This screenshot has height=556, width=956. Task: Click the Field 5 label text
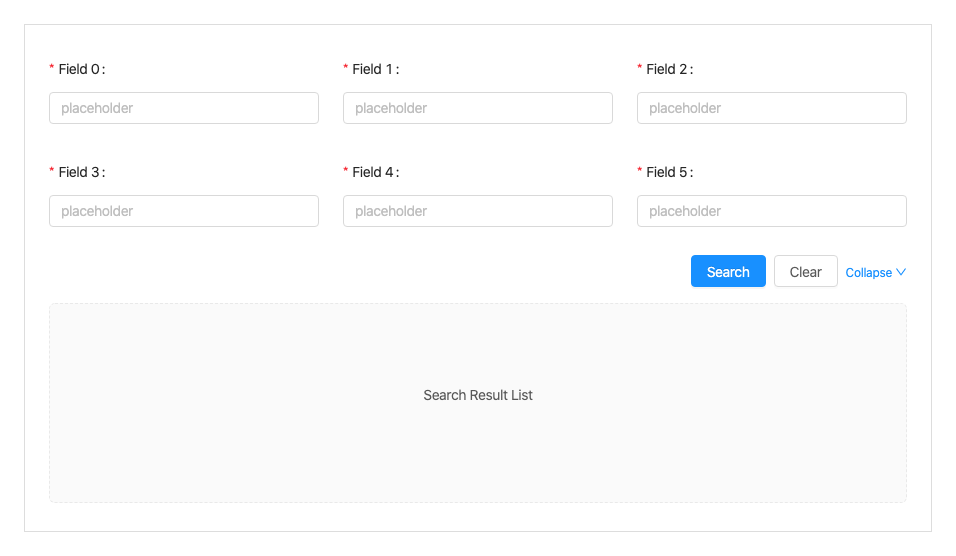pyautogui.click(x=668, y=172)
